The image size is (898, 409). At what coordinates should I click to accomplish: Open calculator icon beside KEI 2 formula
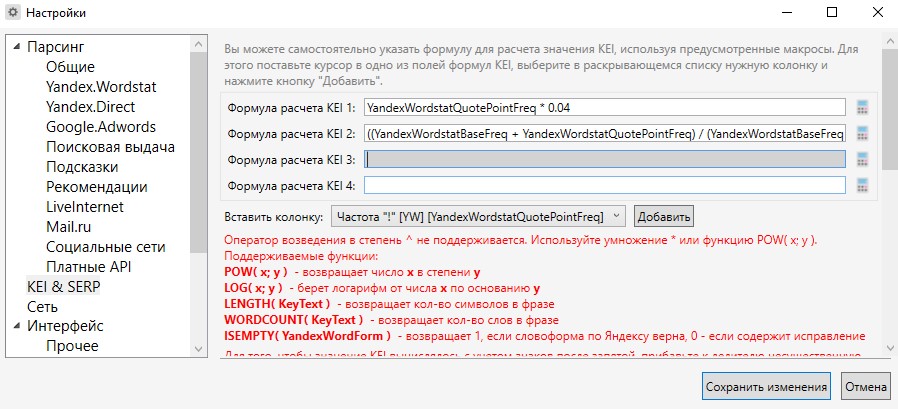(862, 133)
